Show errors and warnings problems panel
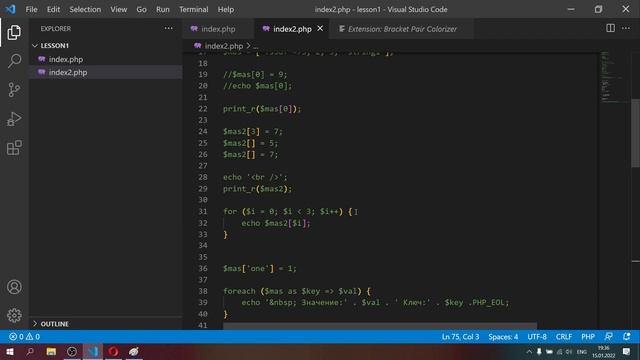The height and width of the screenshot is (360, 640). click(x=24, y=337)
